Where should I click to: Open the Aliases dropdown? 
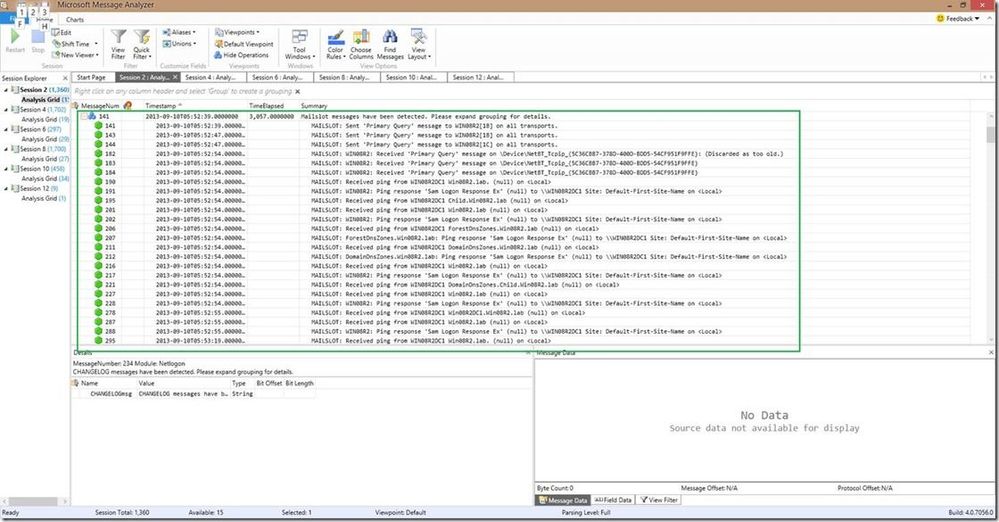[179, 32]
